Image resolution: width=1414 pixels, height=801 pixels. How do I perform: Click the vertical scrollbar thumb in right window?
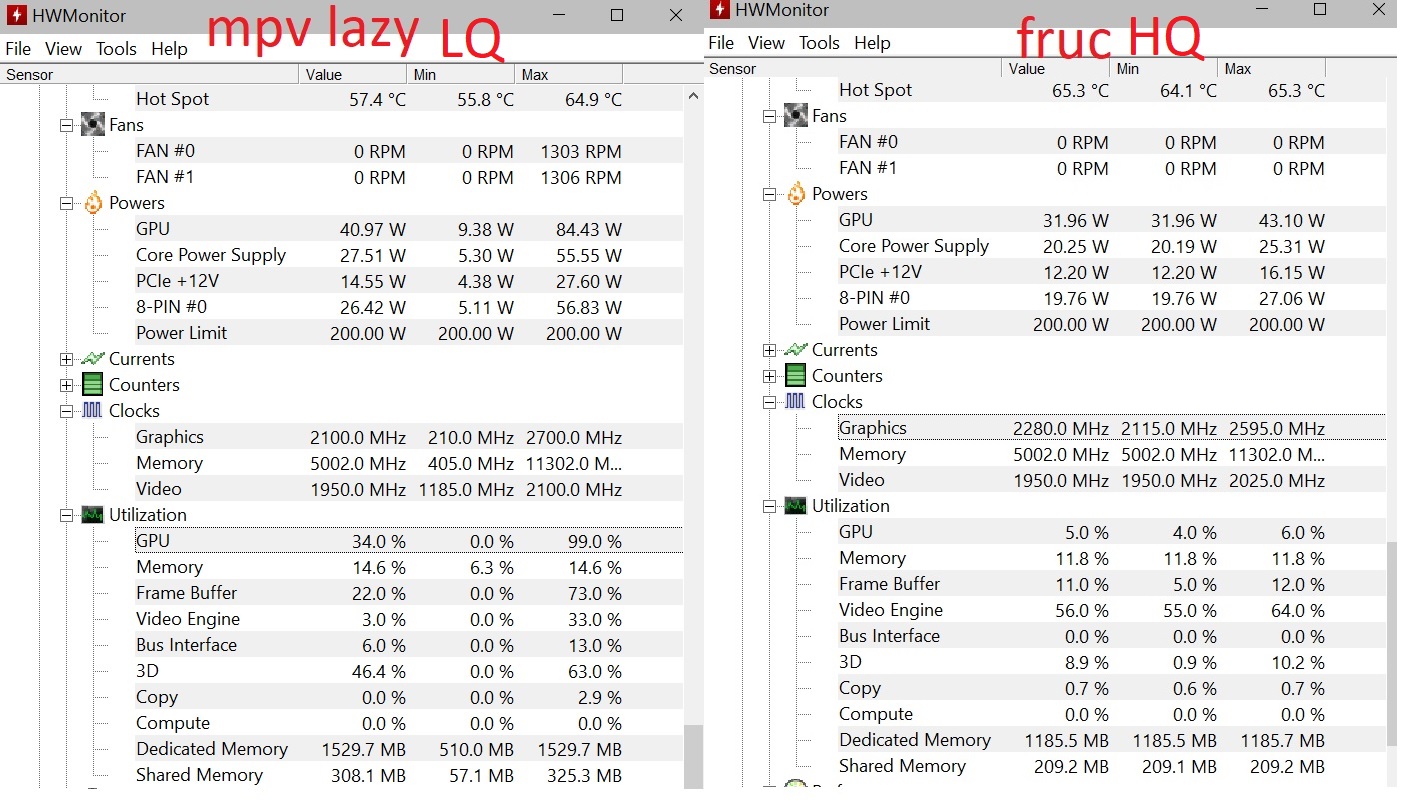click(x=1392, y=644)
